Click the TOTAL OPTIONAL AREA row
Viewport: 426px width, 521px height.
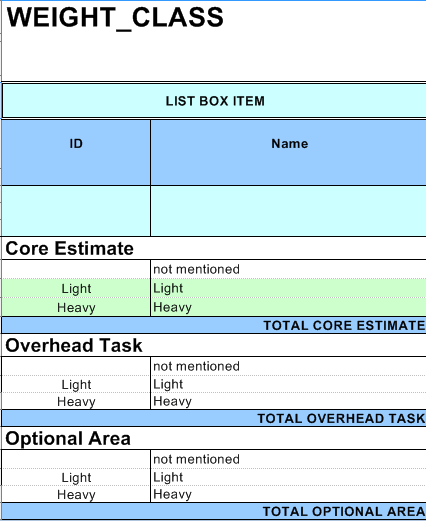click(214, 511)
